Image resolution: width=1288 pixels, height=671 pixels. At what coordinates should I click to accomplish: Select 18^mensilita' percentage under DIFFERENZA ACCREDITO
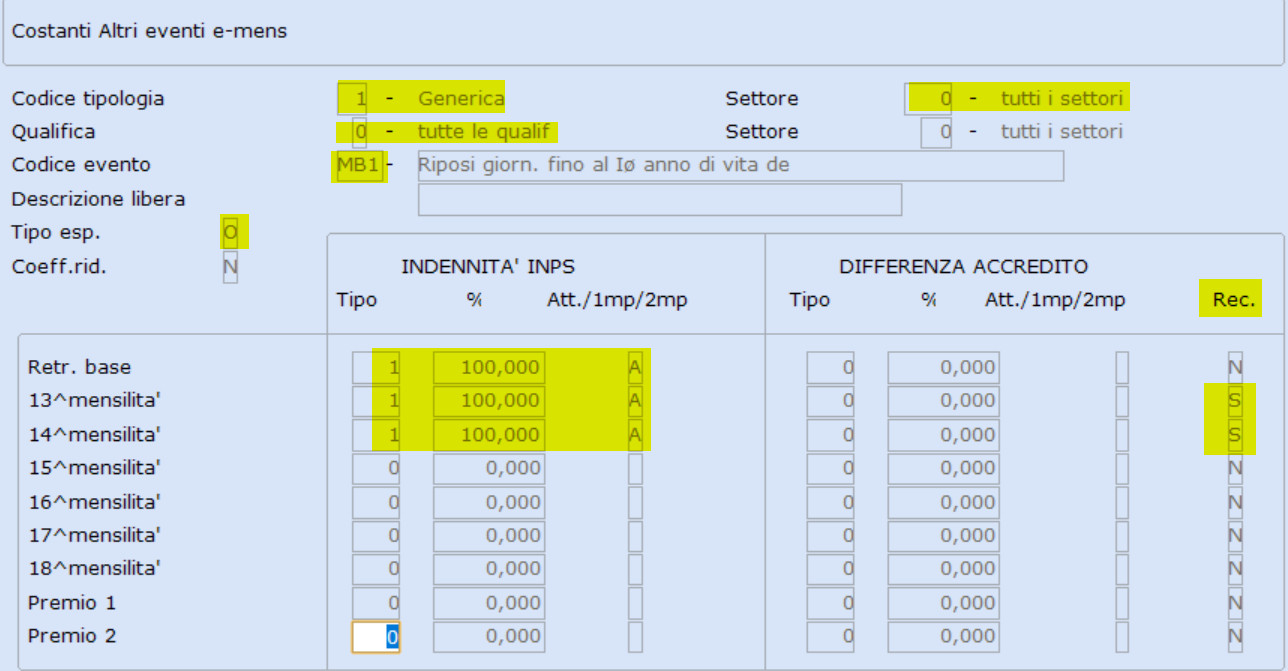coord(943,569)
